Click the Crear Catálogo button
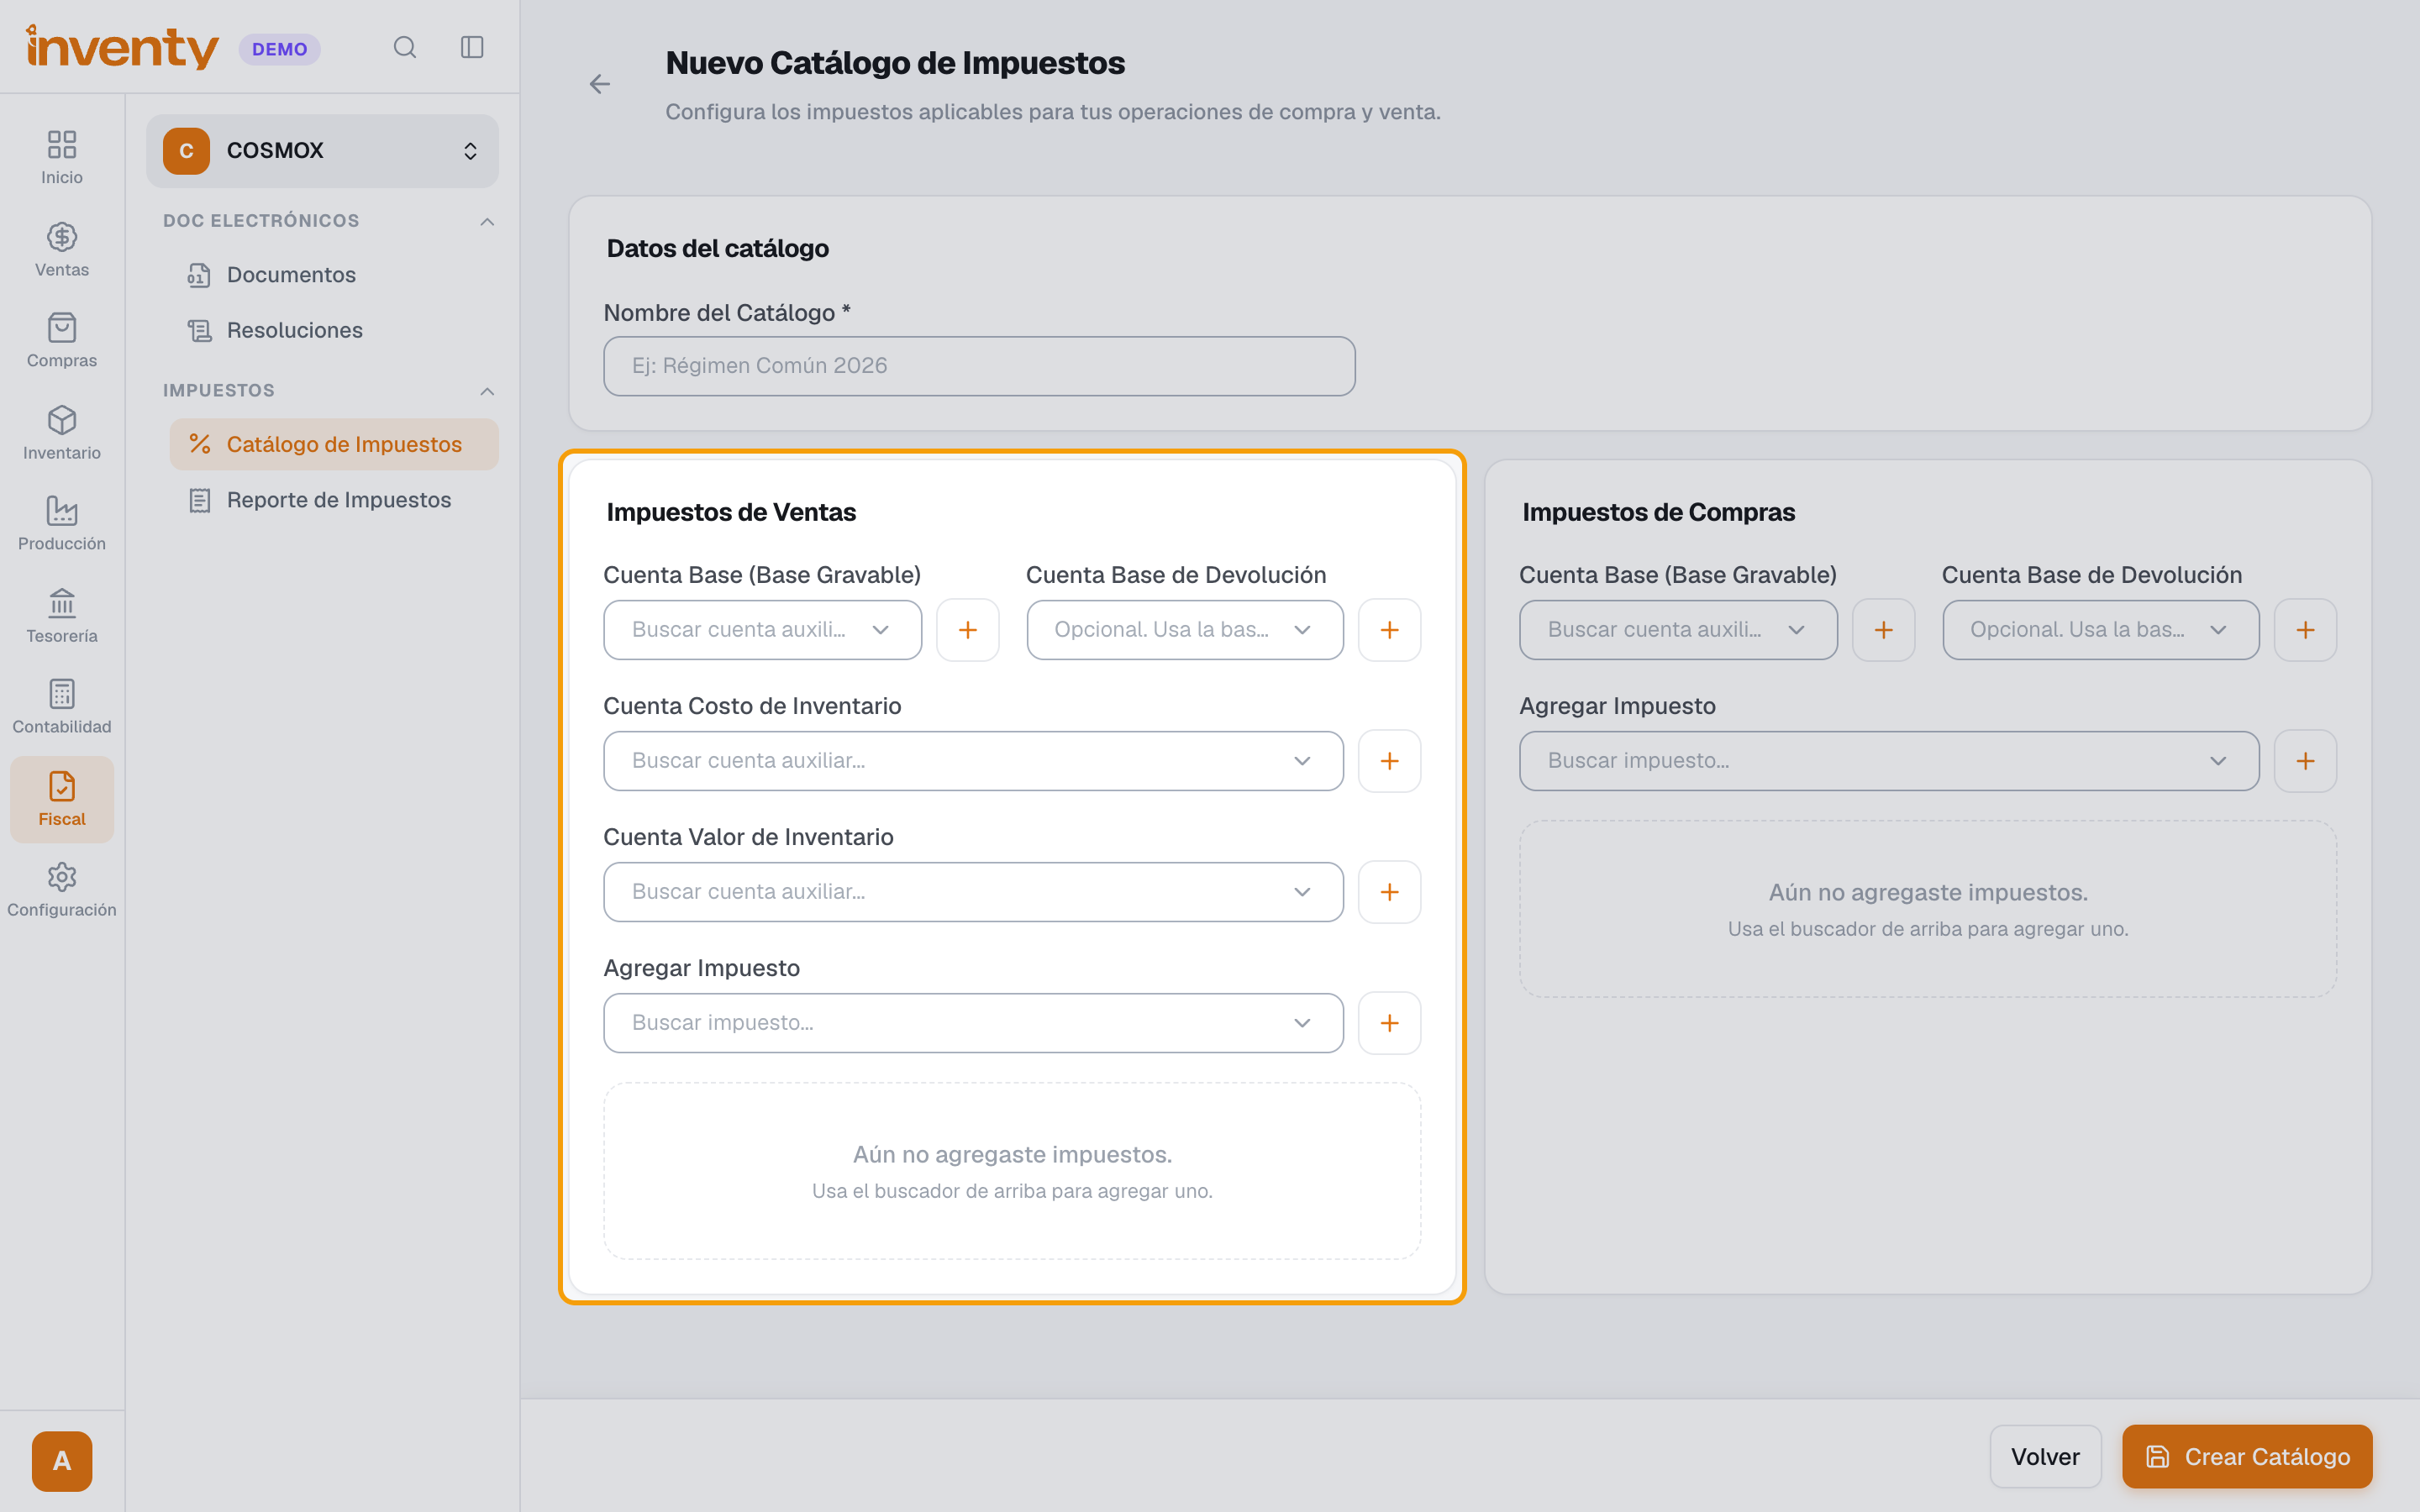 2247,1457
